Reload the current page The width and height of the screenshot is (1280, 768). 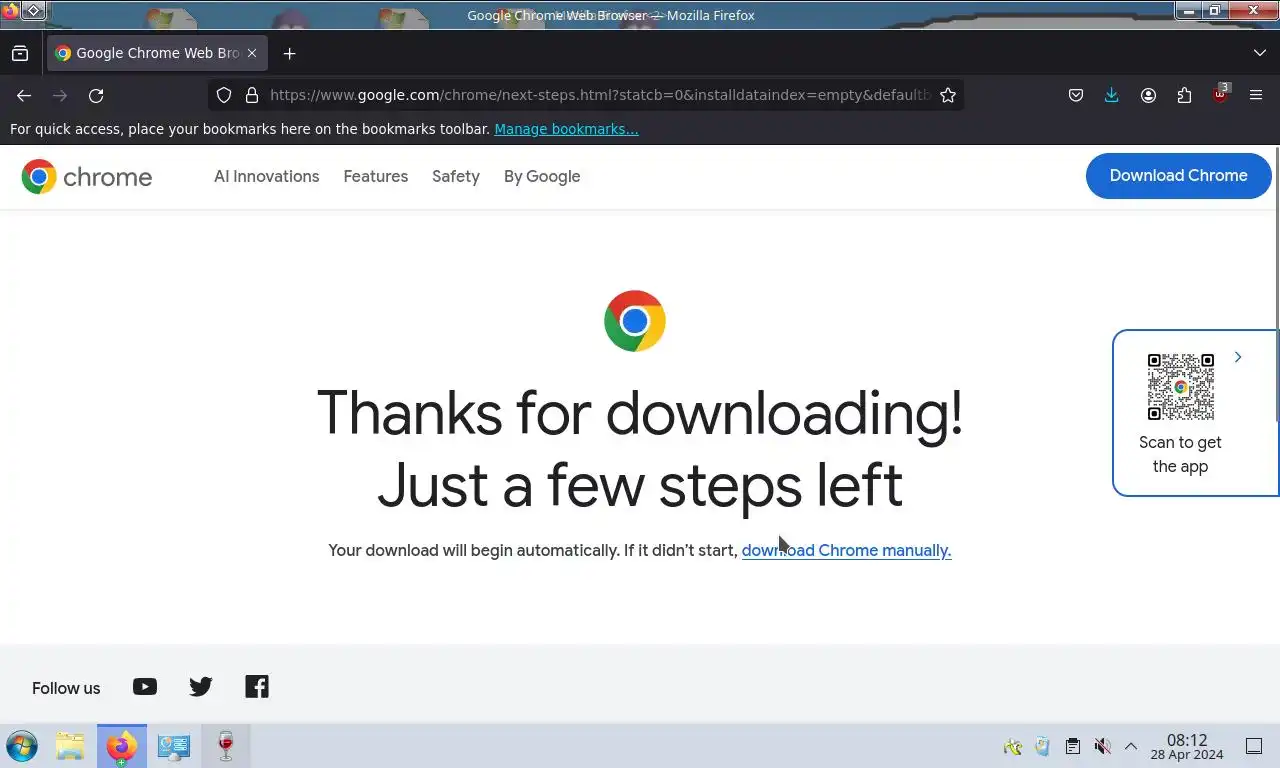96,95
